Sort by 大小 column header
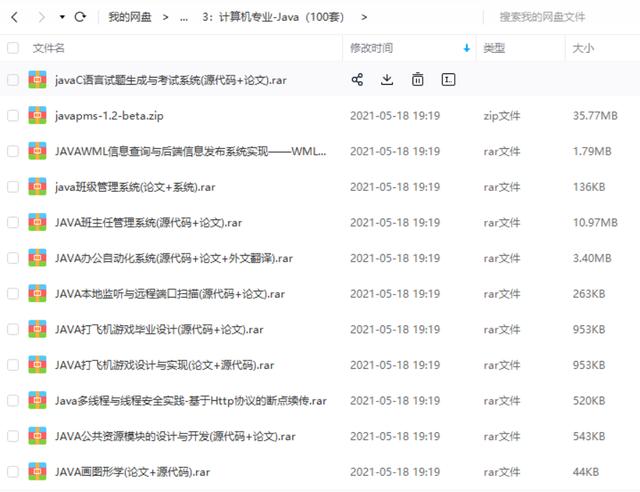 point(583,48)
